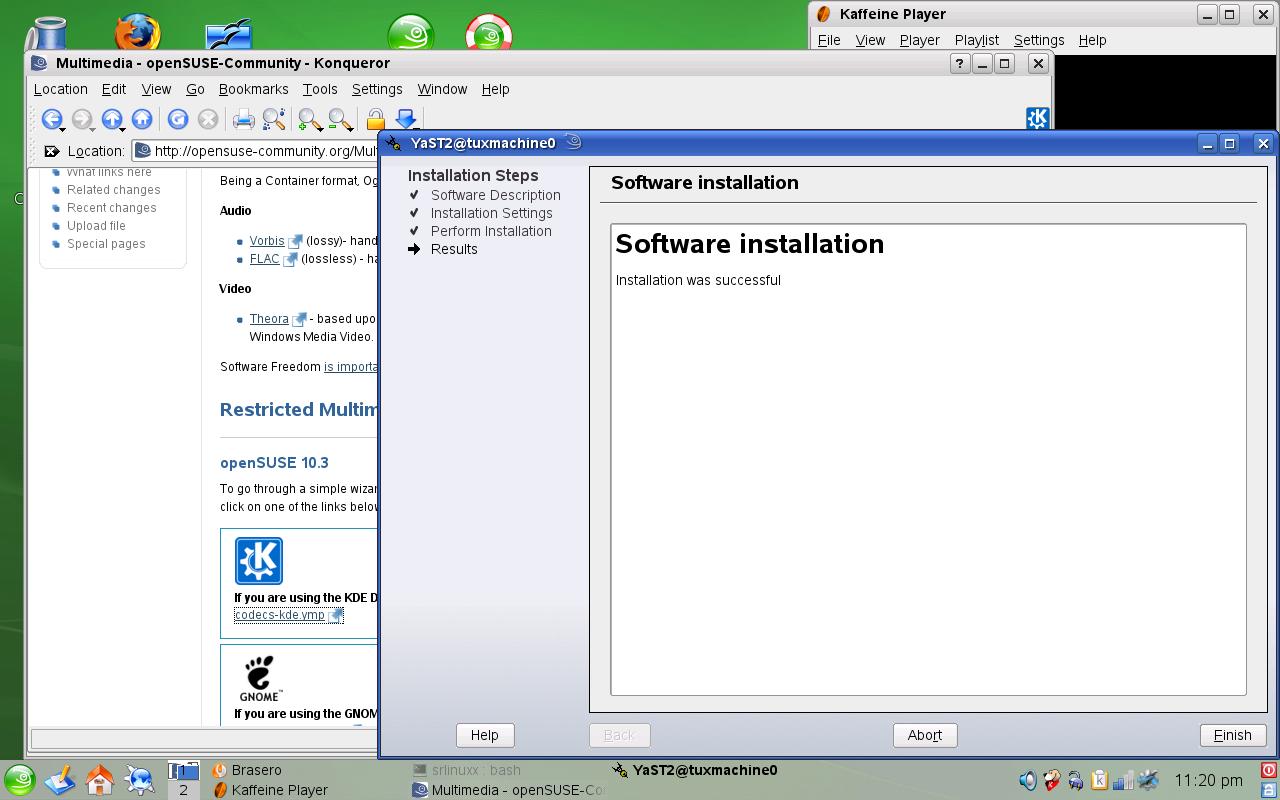
Task: Lock the session using the panel lock icon
Action: tap(1269, 789)
